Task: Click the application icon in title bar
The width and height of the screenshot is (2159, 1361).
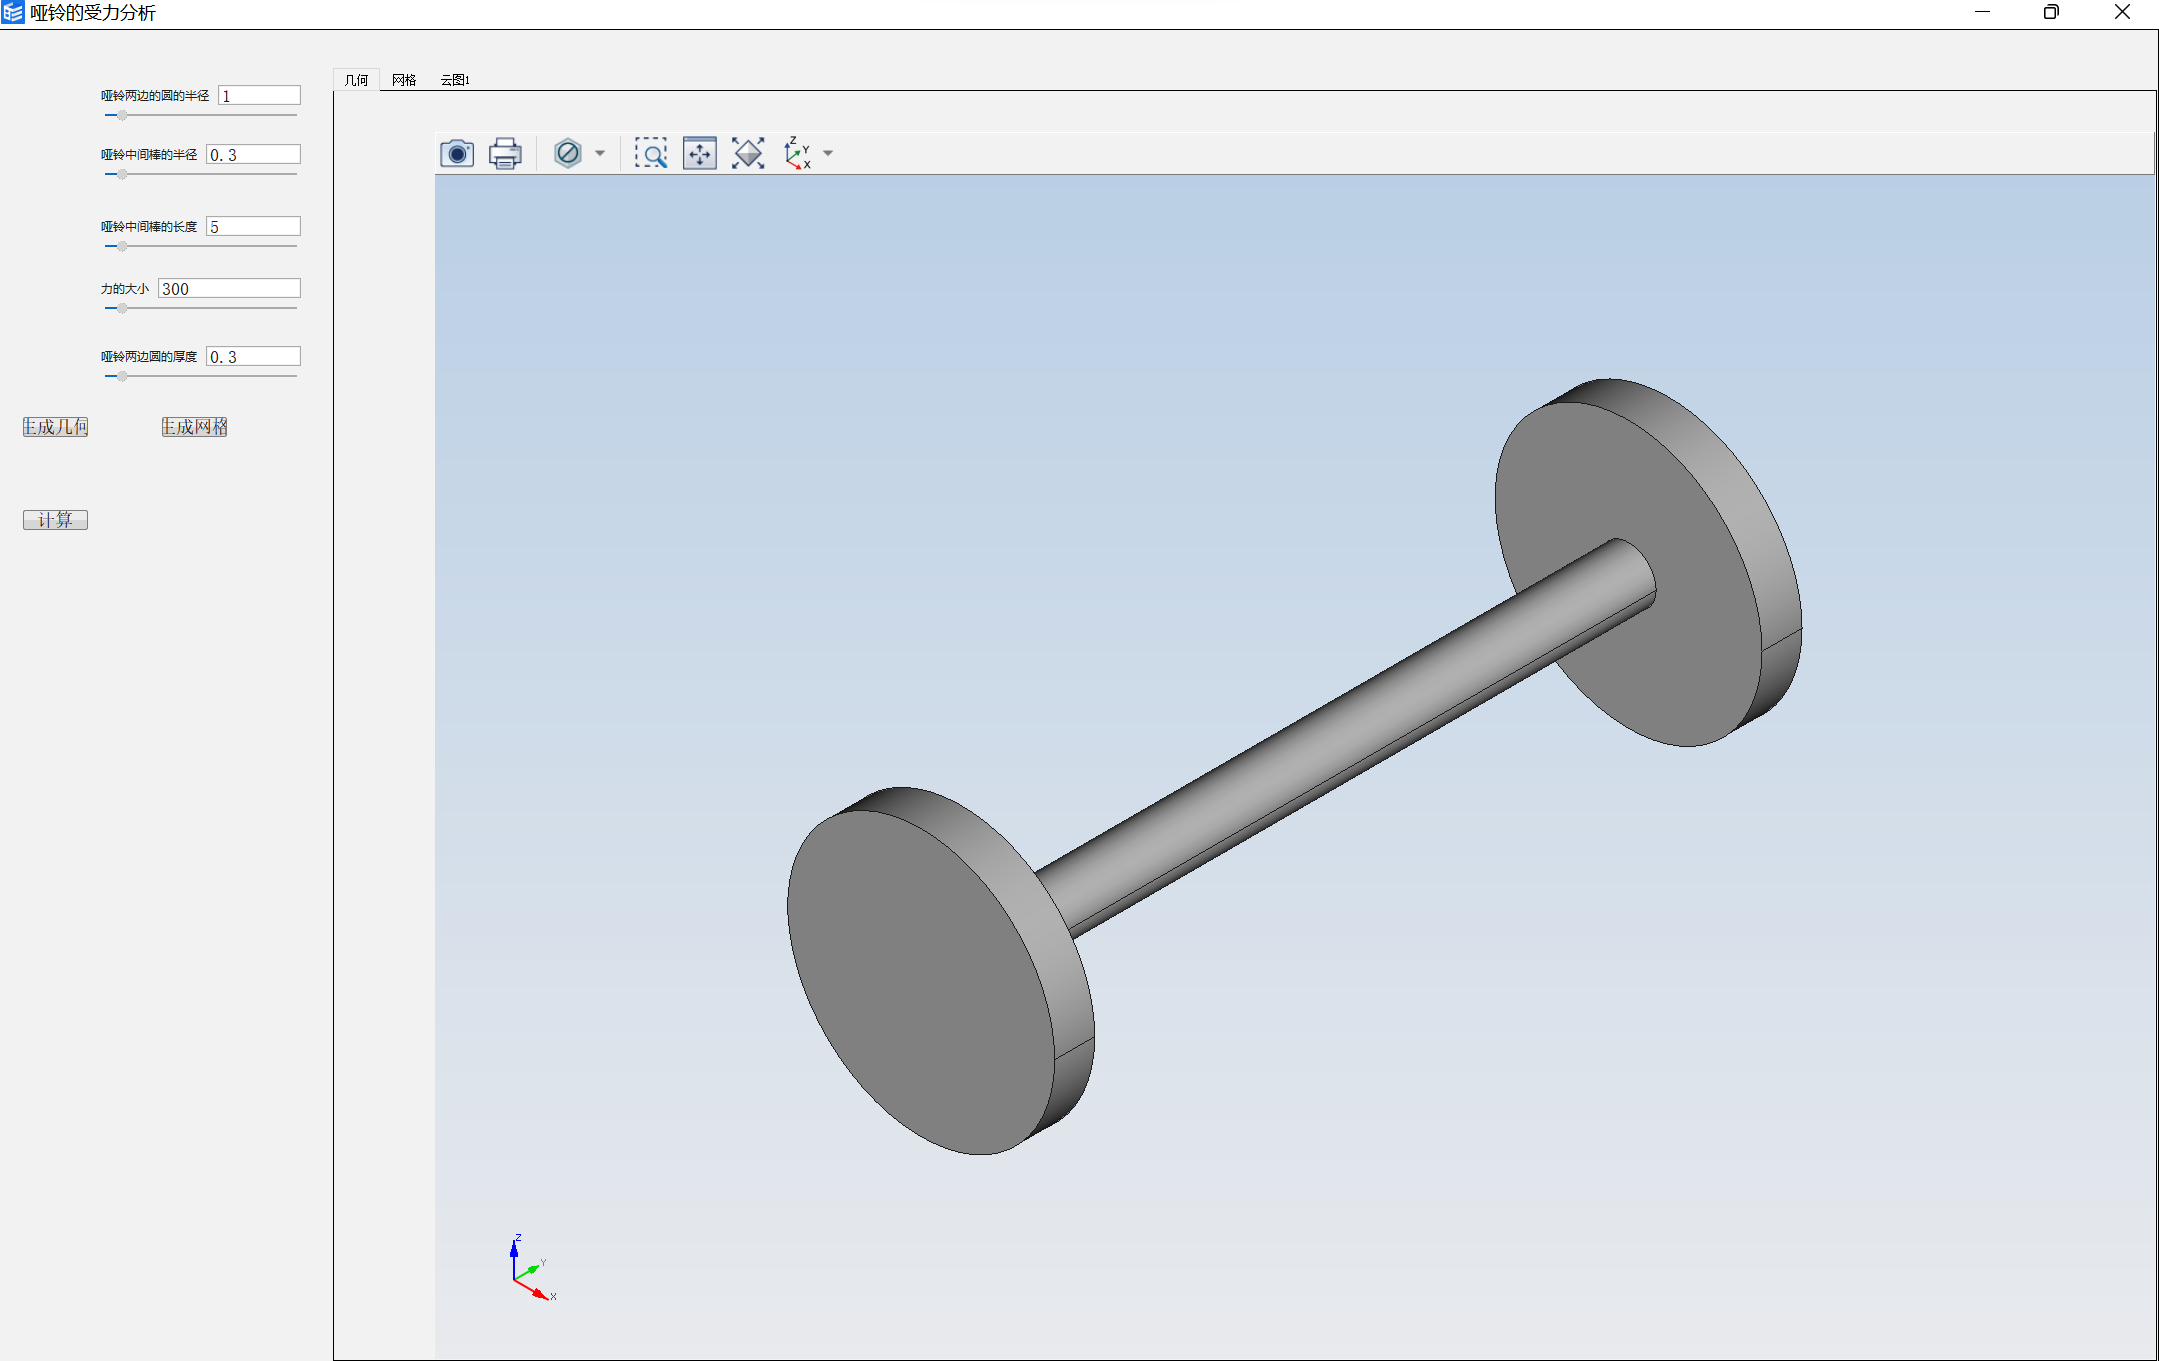Action: pos(13,12)
